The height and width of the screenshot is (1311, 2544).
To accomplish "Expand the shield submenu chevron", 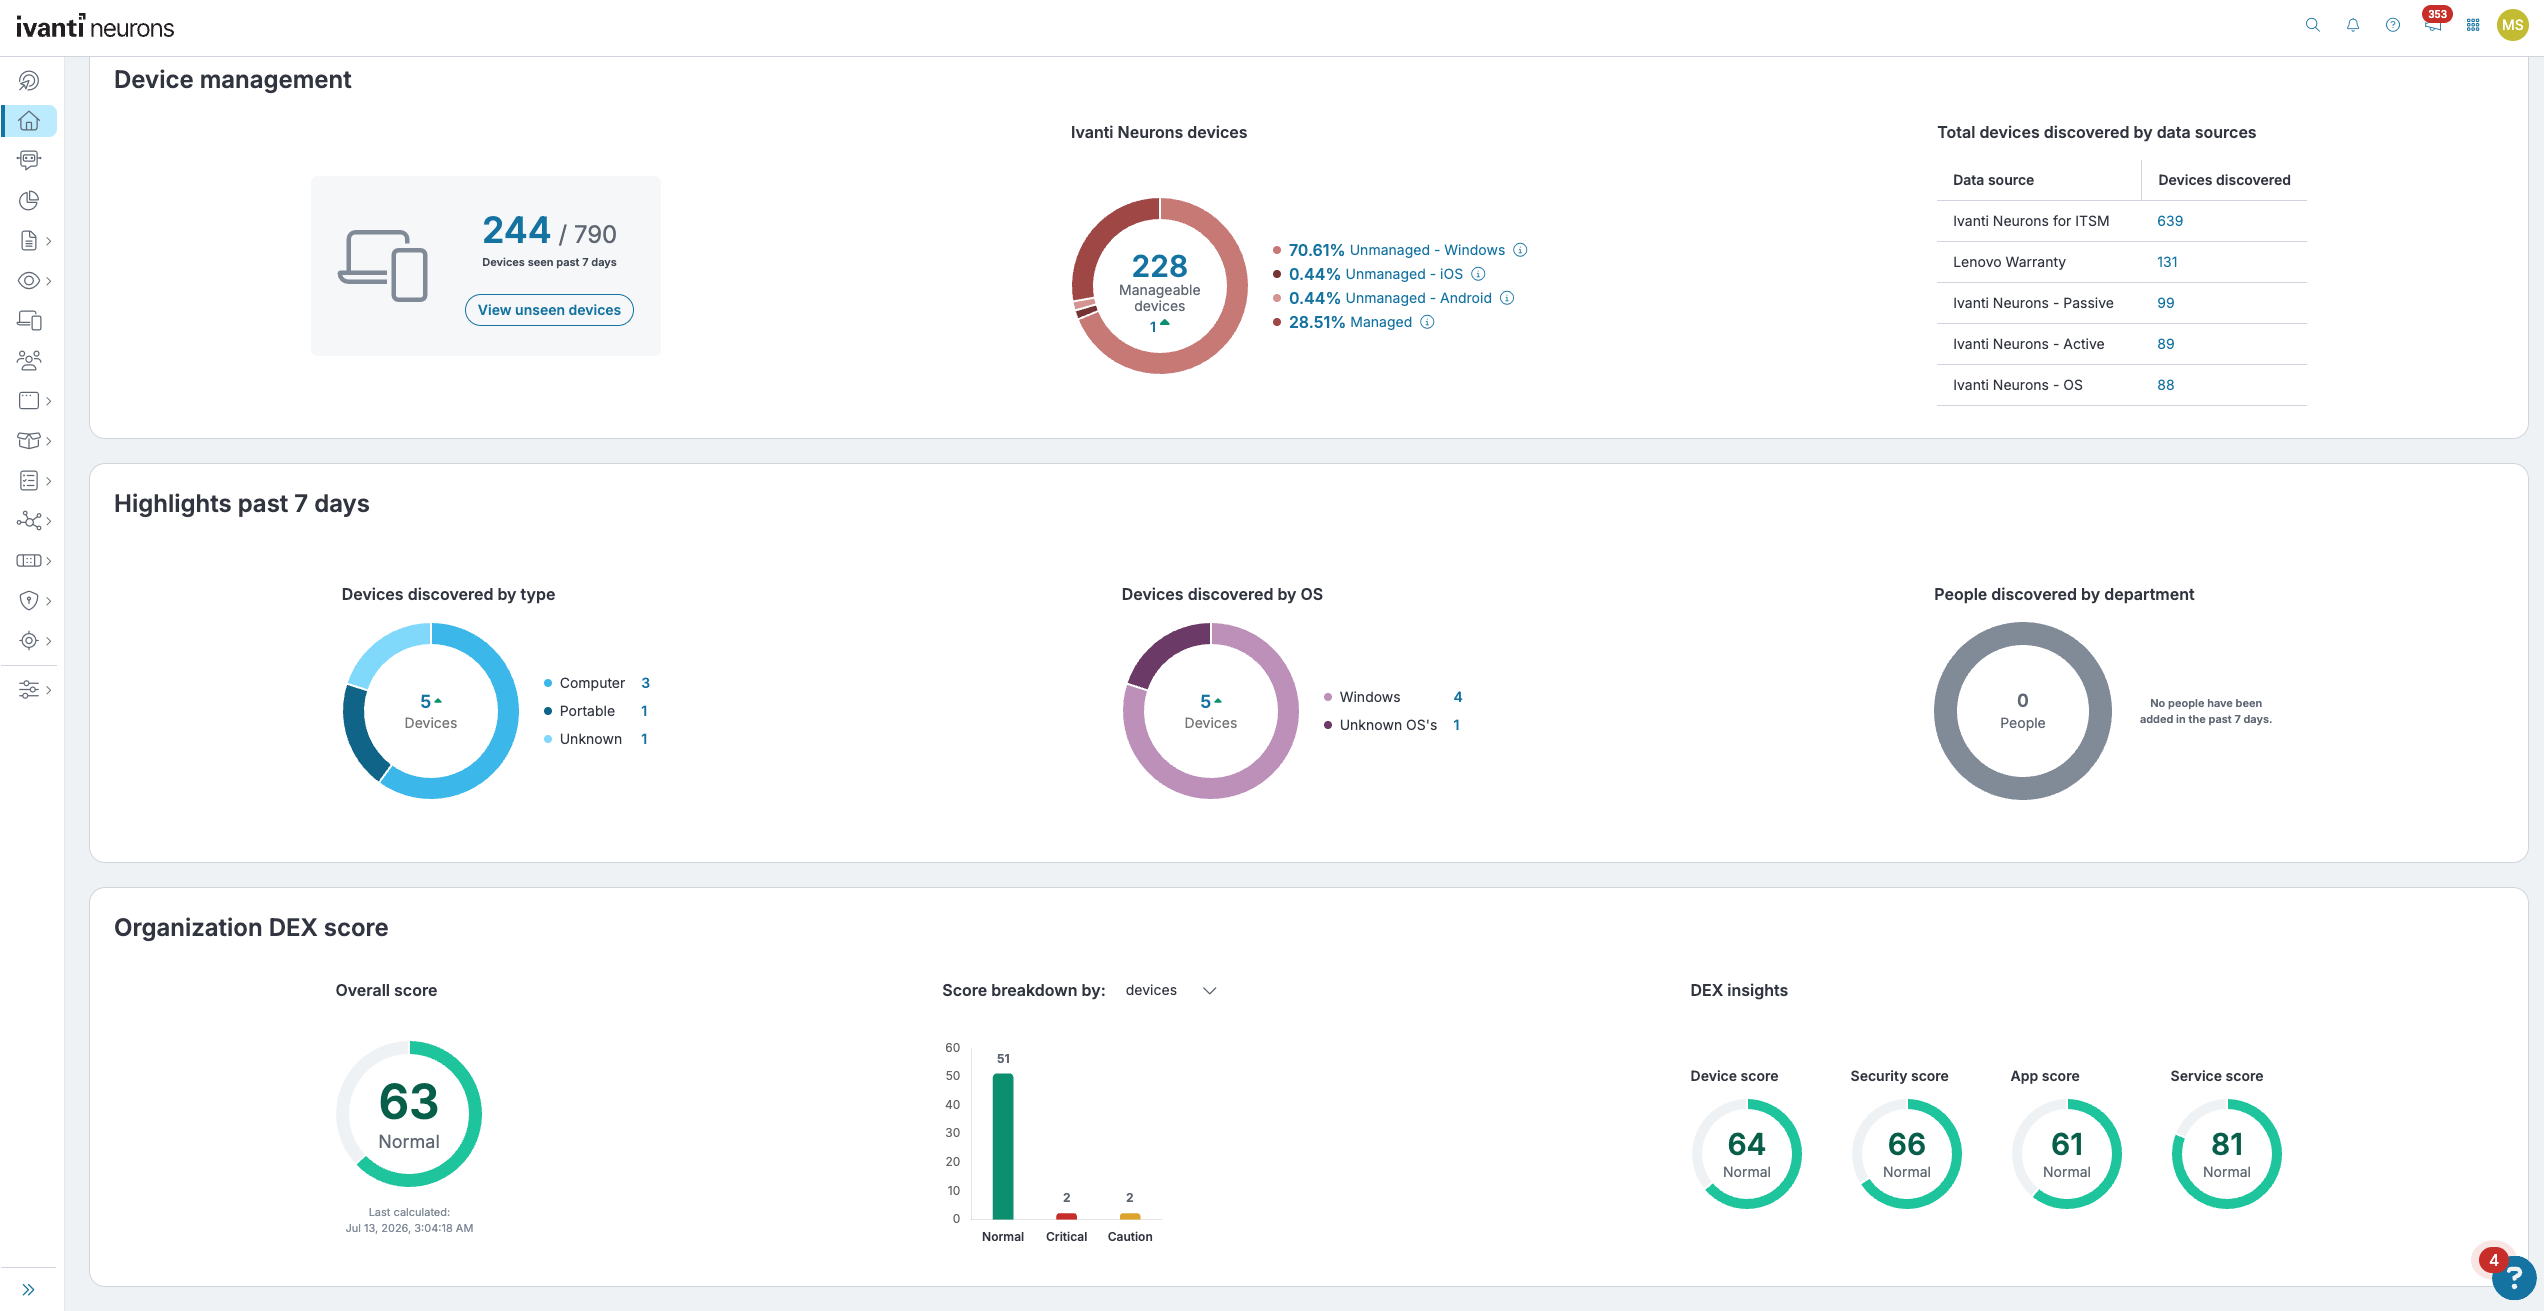I will click(48, 601).
